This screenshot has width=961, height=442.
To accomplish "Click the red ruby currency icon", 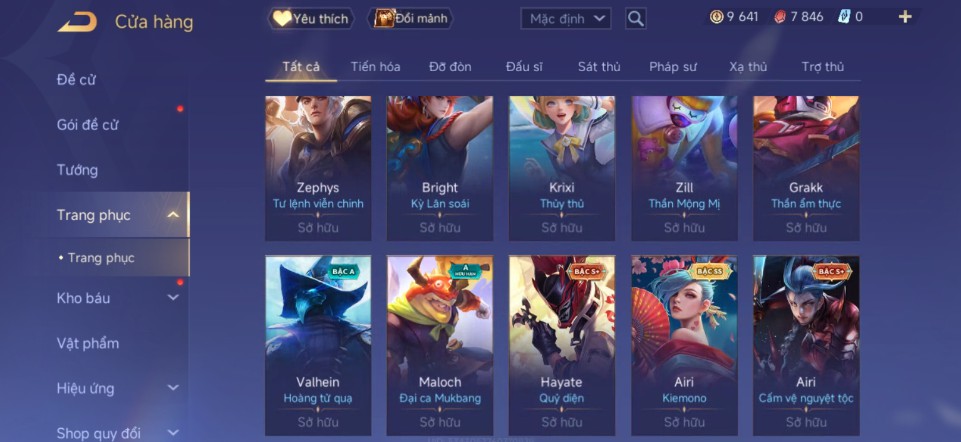I will [780, 17].
